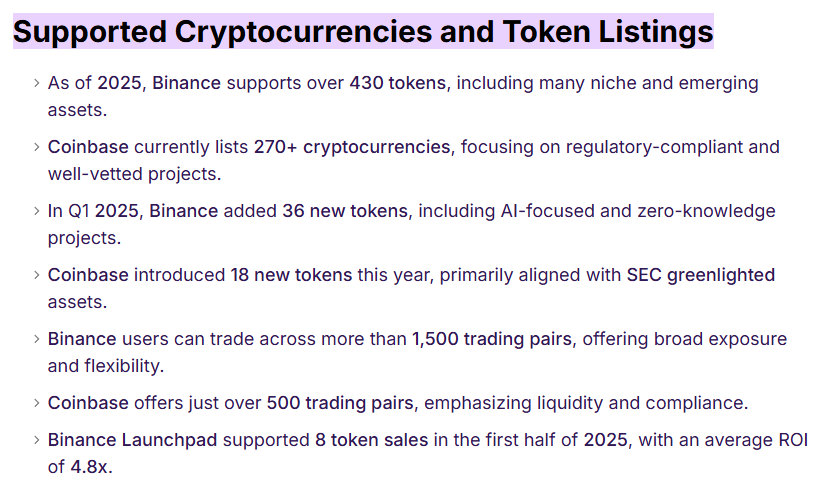Image resolution: width=830 pixels, height=503 pixels.
Task: Click the chevron beside "Binance users can trade"
Action: pyautogui.click(x=37, y=339)
